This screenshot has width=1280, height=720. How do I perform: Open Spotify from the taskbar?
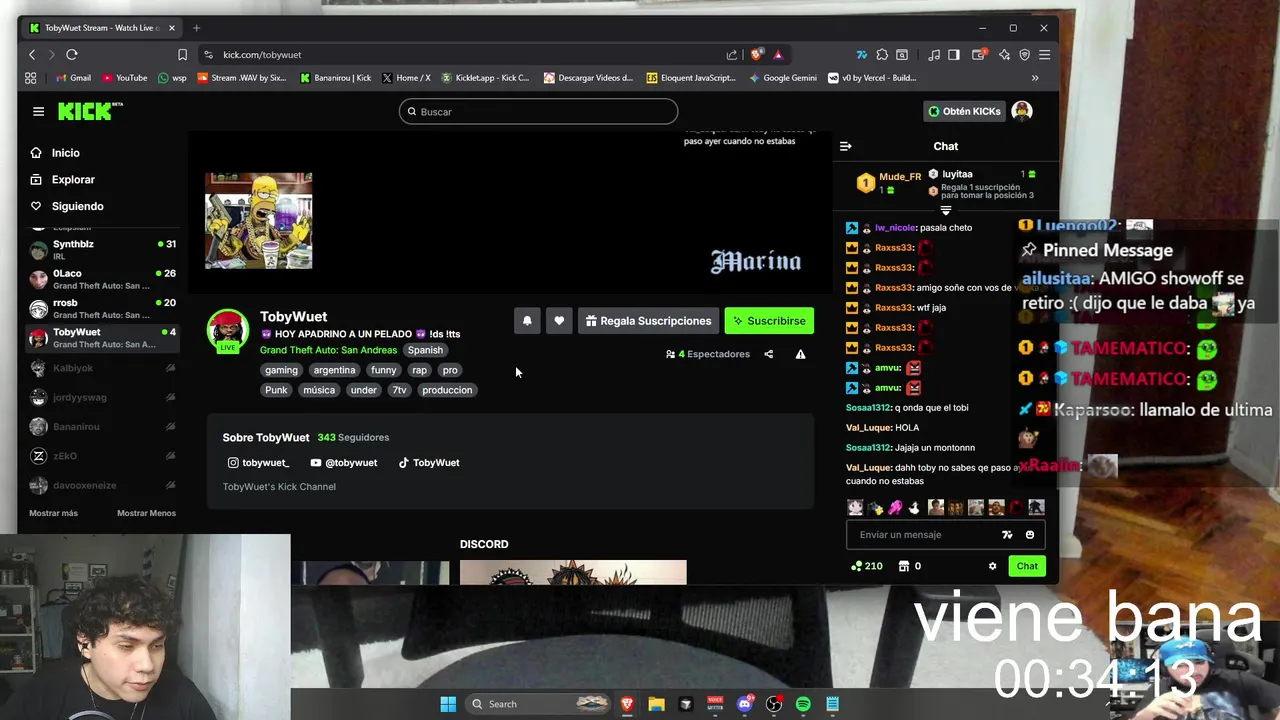click(803, 704)
